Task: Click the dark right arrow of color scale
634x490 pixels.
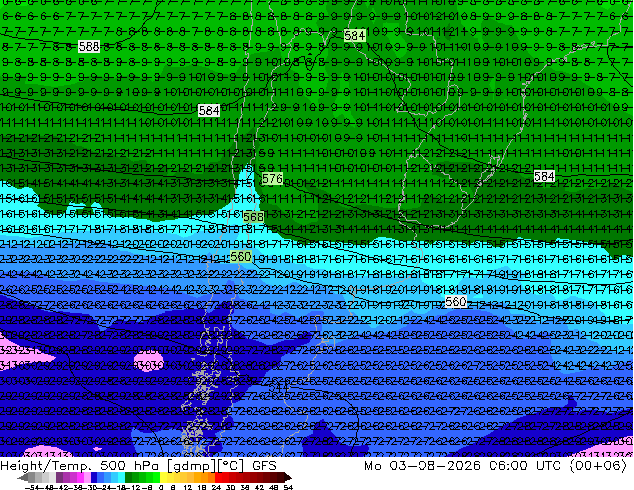Action: 288,478
